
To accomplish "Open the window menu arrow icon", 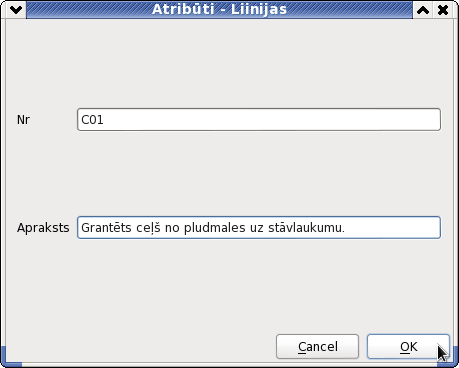I will click(x=16, y=10).
